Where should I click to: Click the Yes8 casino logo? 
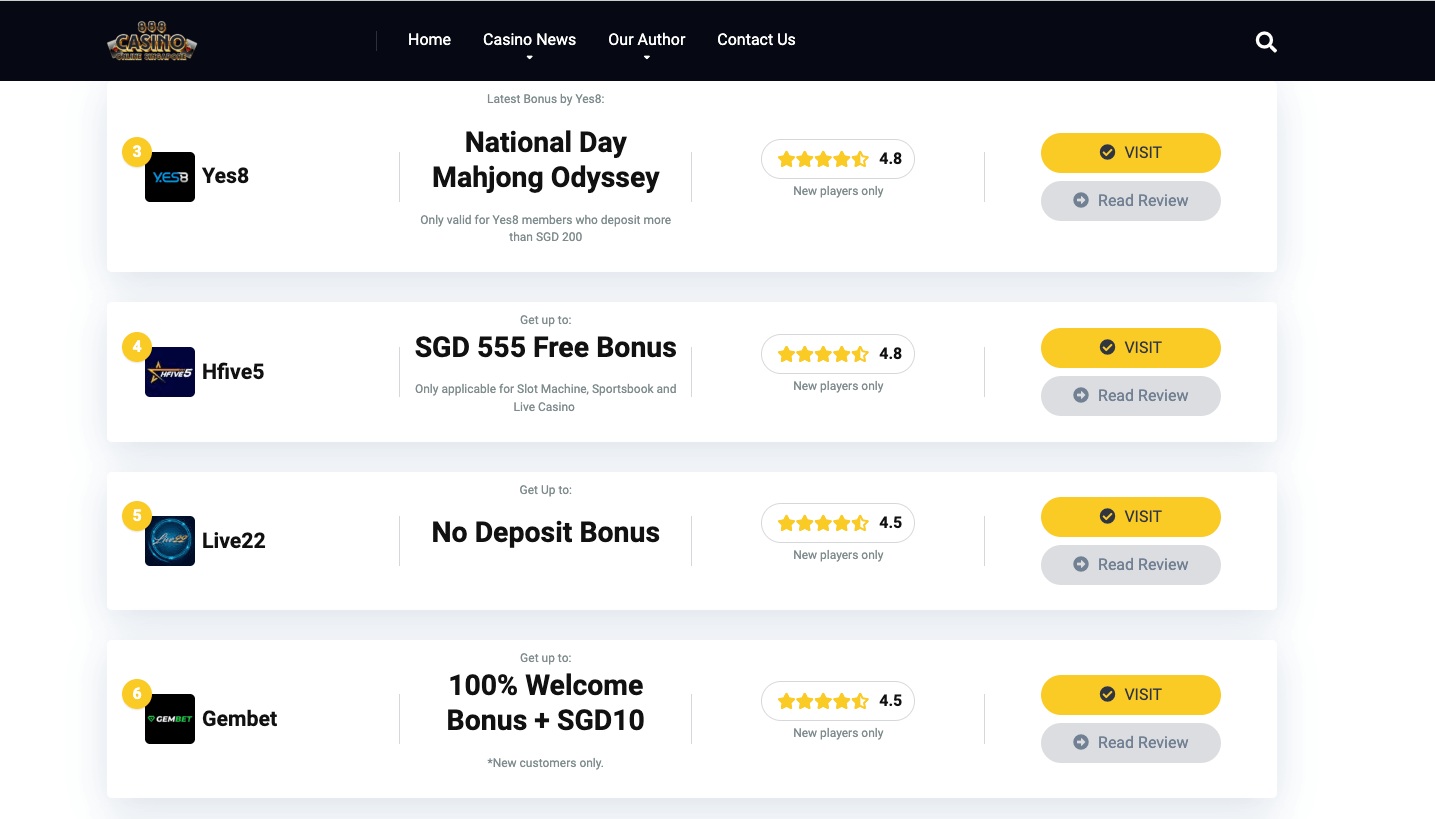click(170, 177)
